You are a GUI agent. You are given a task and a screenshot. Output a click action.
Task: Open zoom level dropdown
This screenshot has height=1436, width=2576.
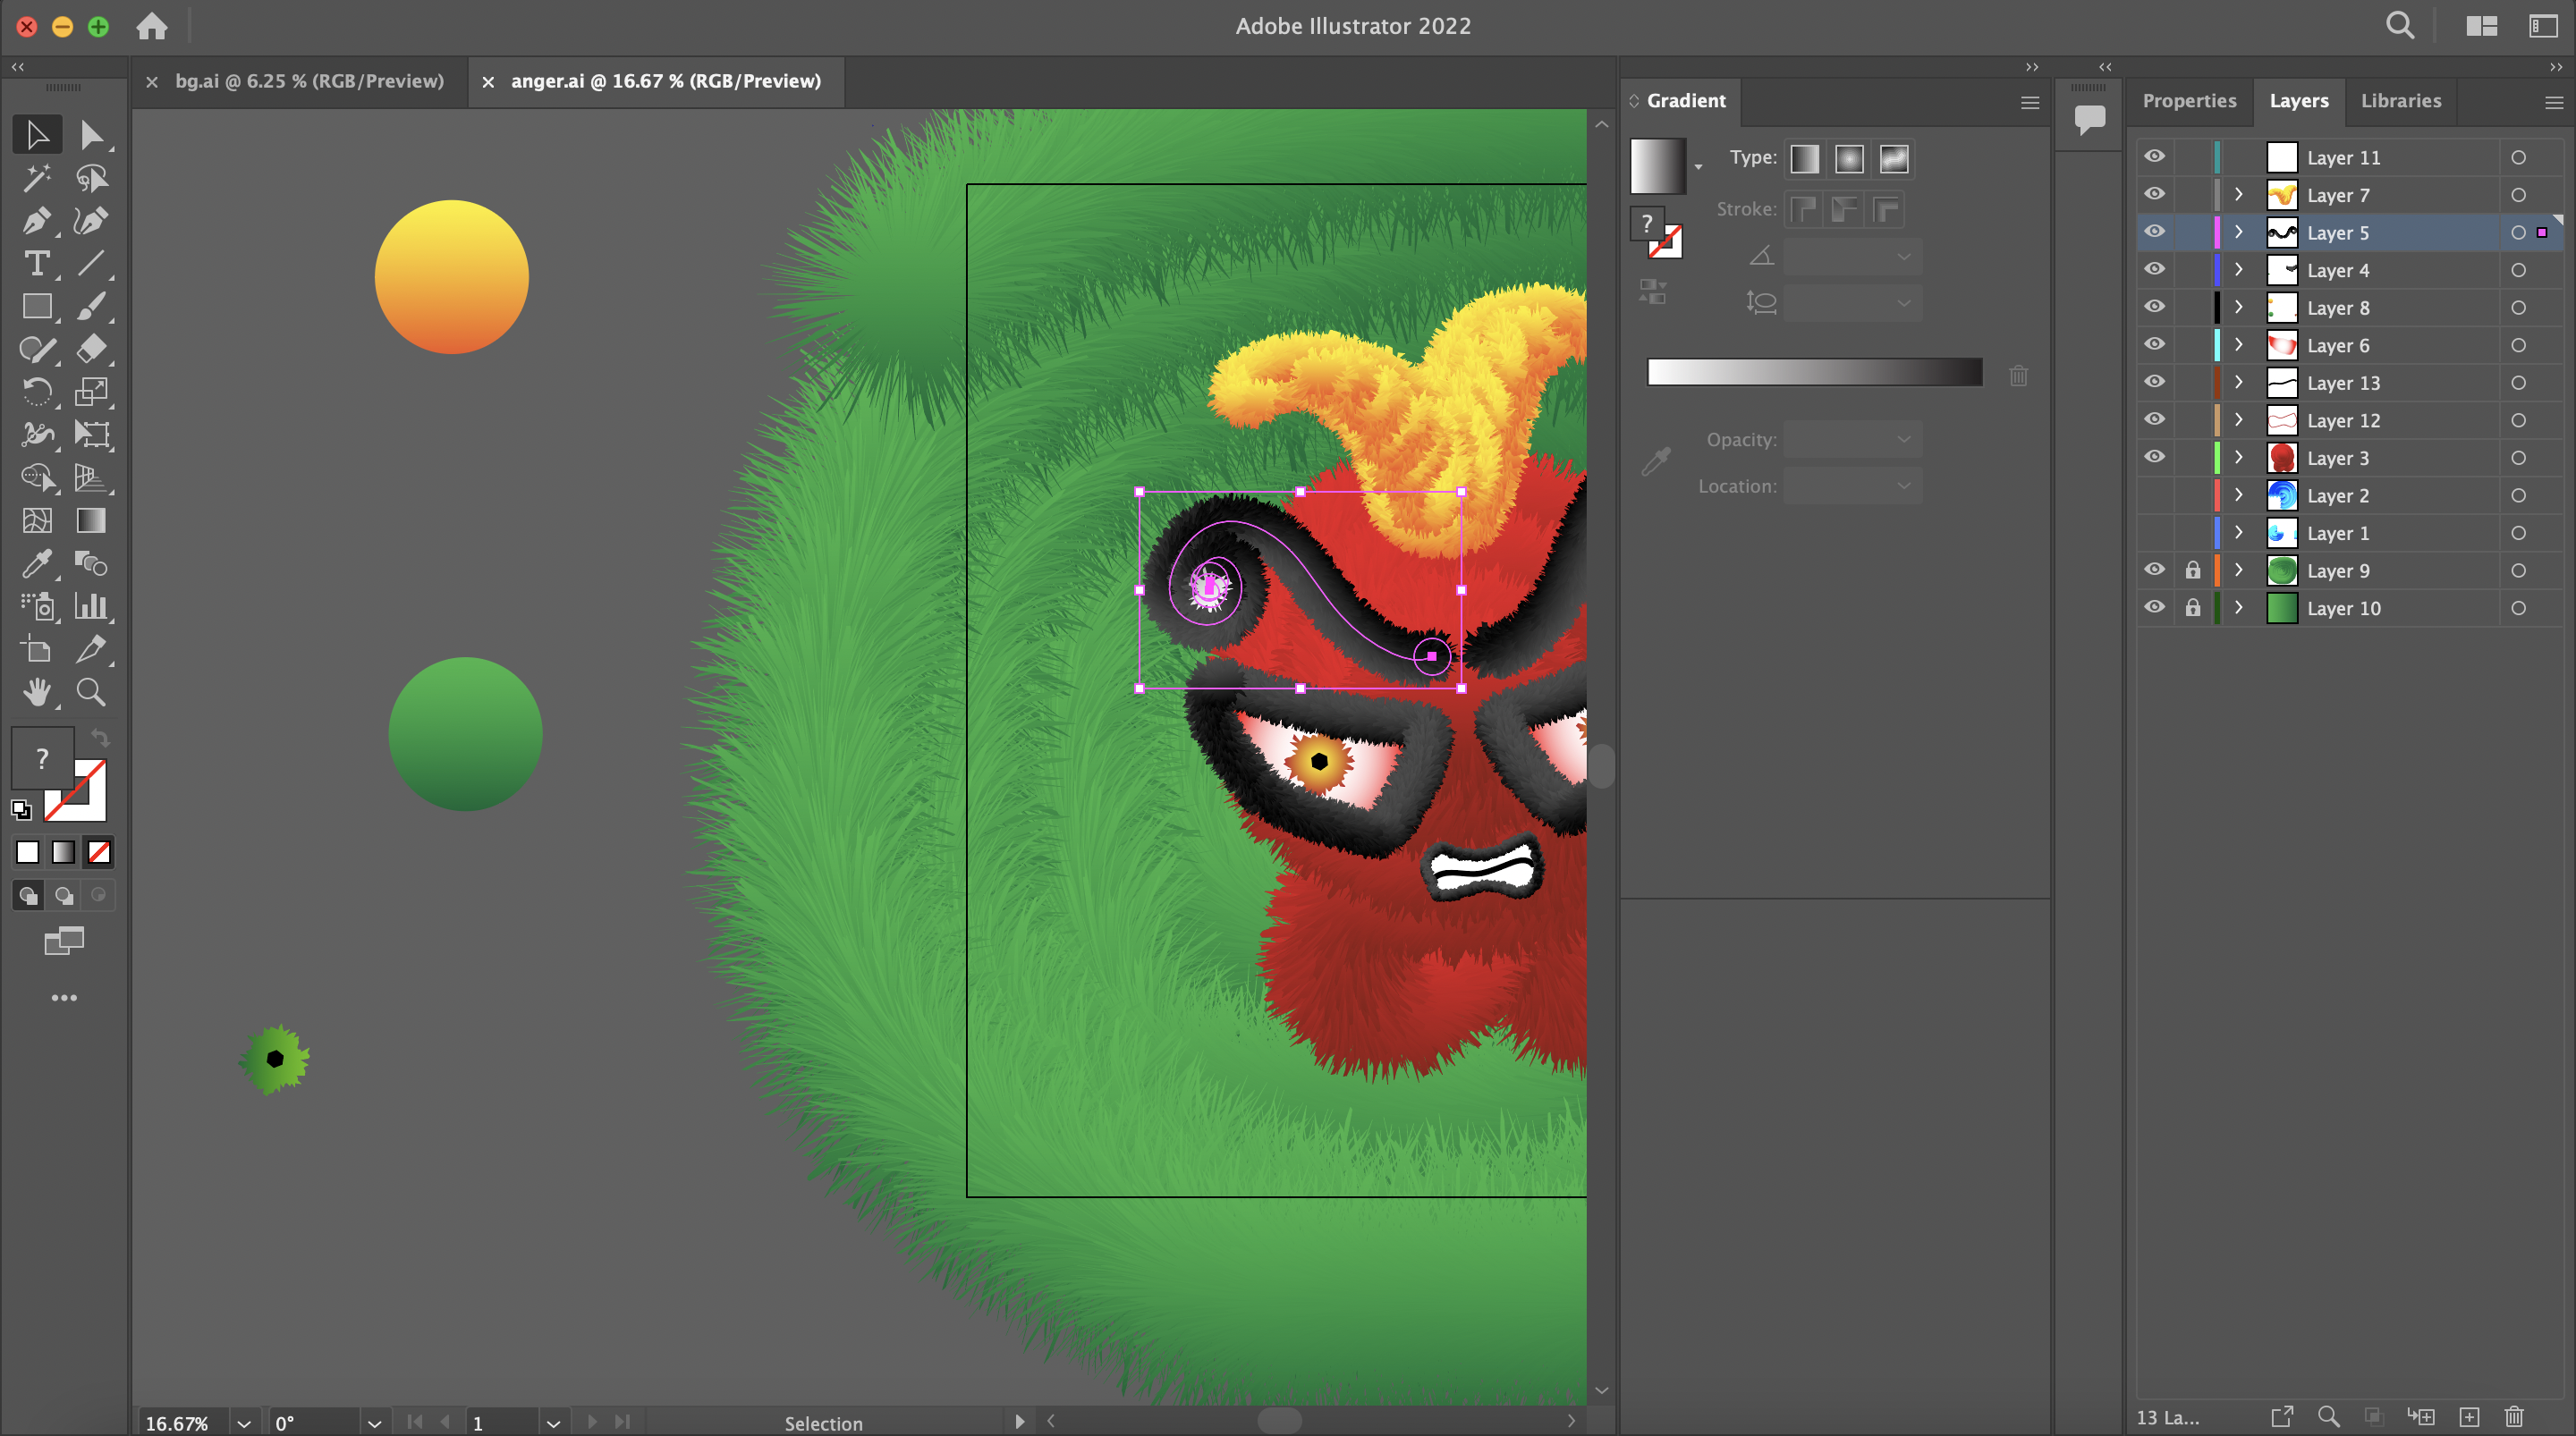tap(243, 1423)
